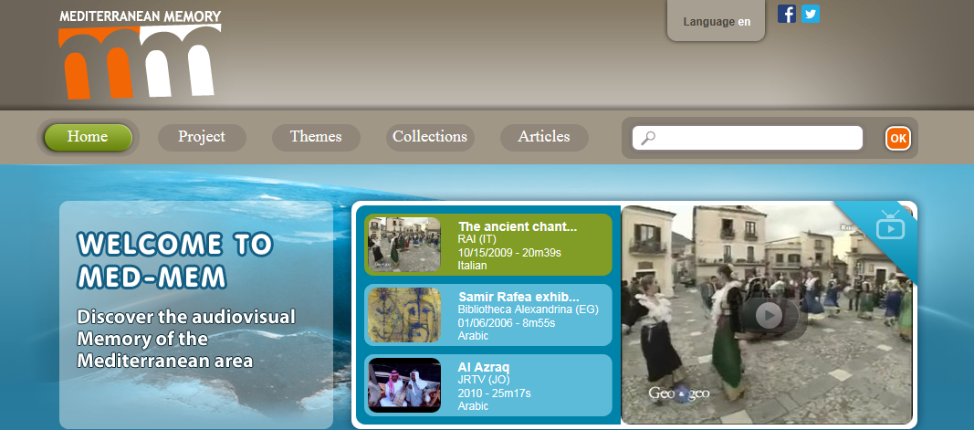Open "Samir Rafea exhib..." title link
Viewport: 974px width, 430px height.
(518, 297)
